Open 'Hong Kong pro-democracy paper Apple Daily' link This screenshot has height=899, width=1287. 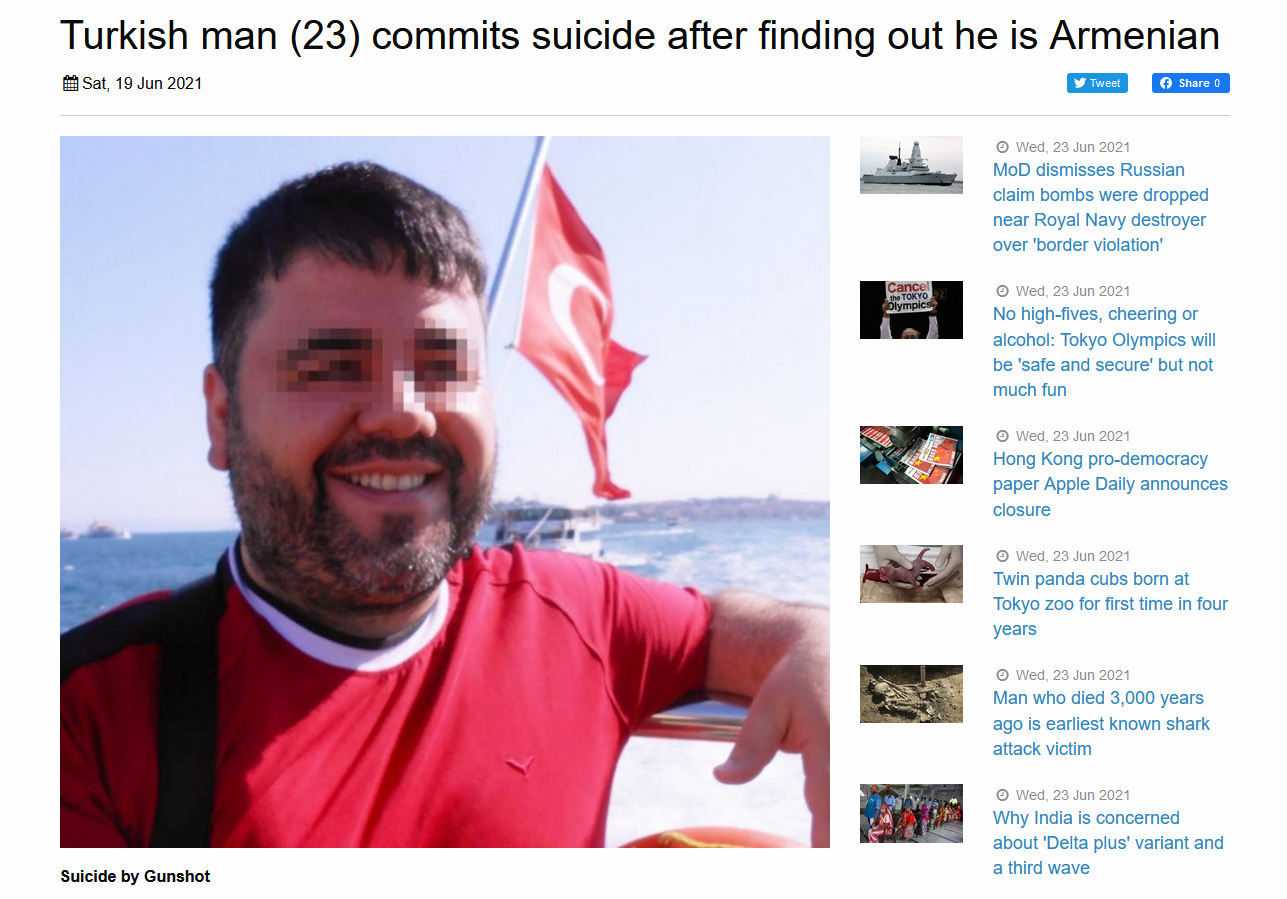tap(1110, 484)
